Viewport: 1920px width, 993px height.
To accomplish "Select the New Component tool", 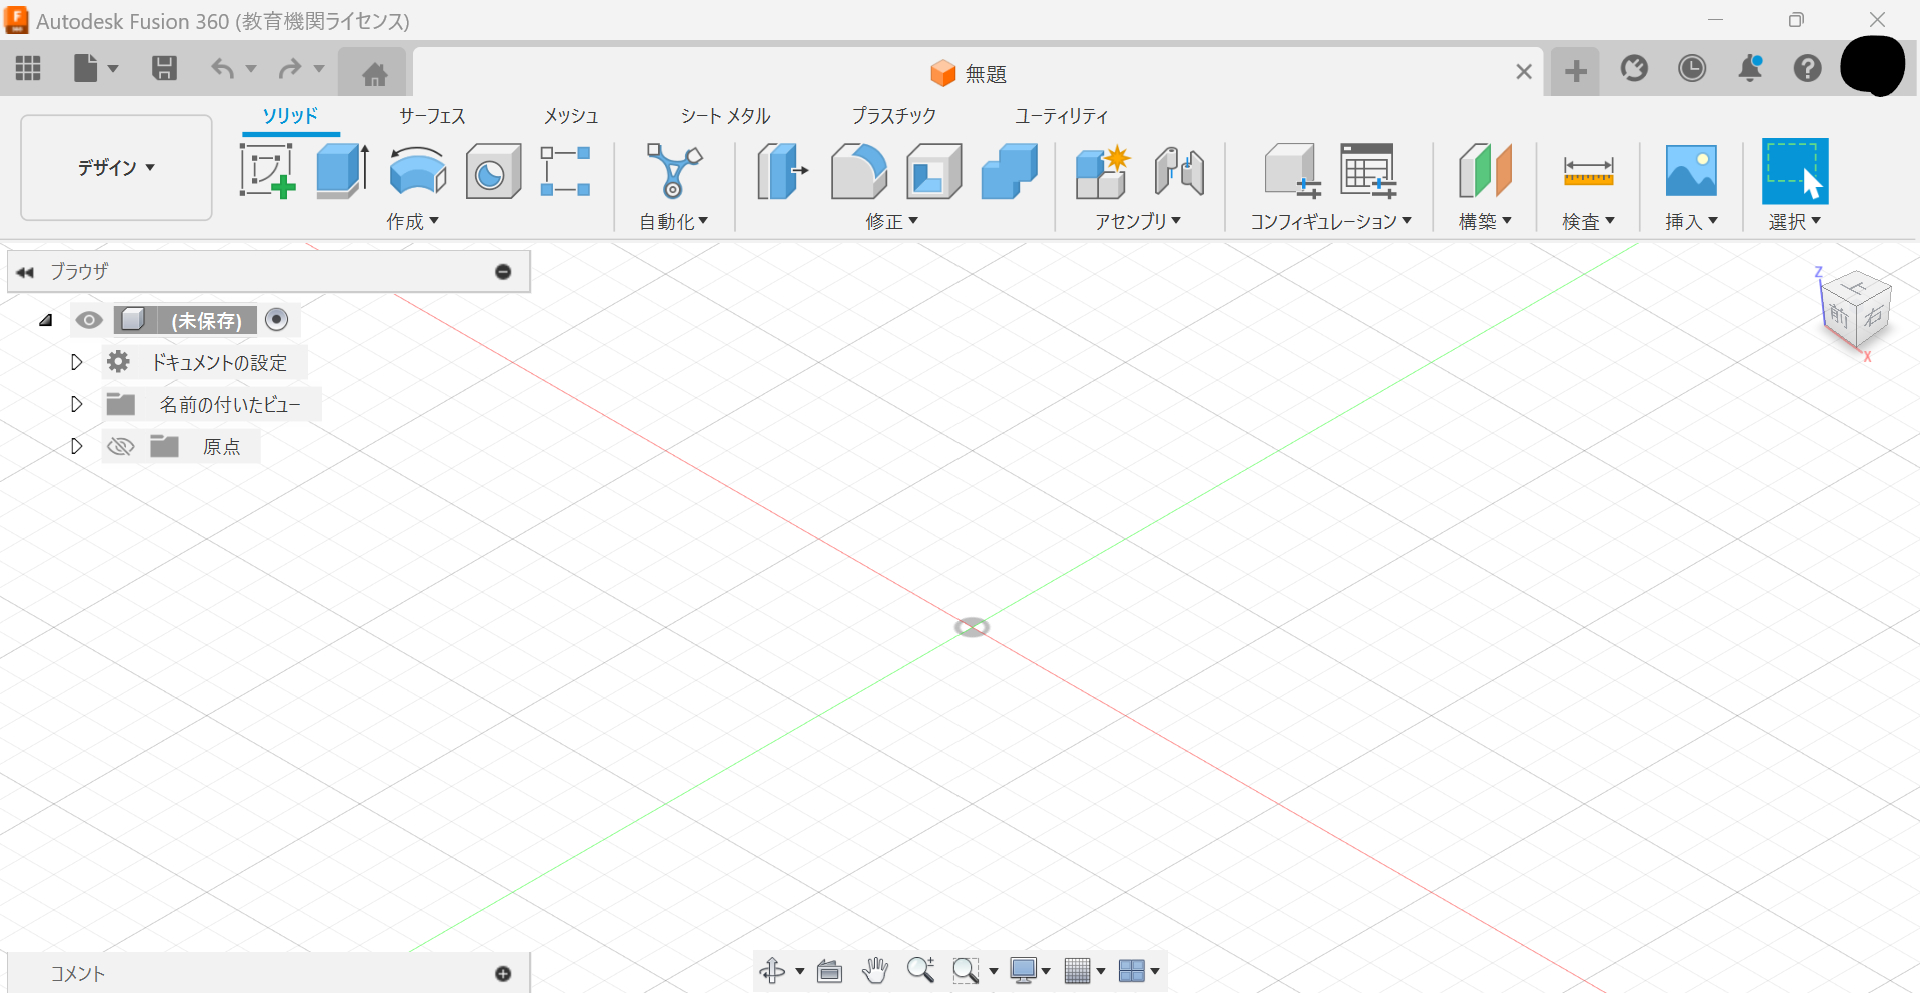I will pos(1102,171).
